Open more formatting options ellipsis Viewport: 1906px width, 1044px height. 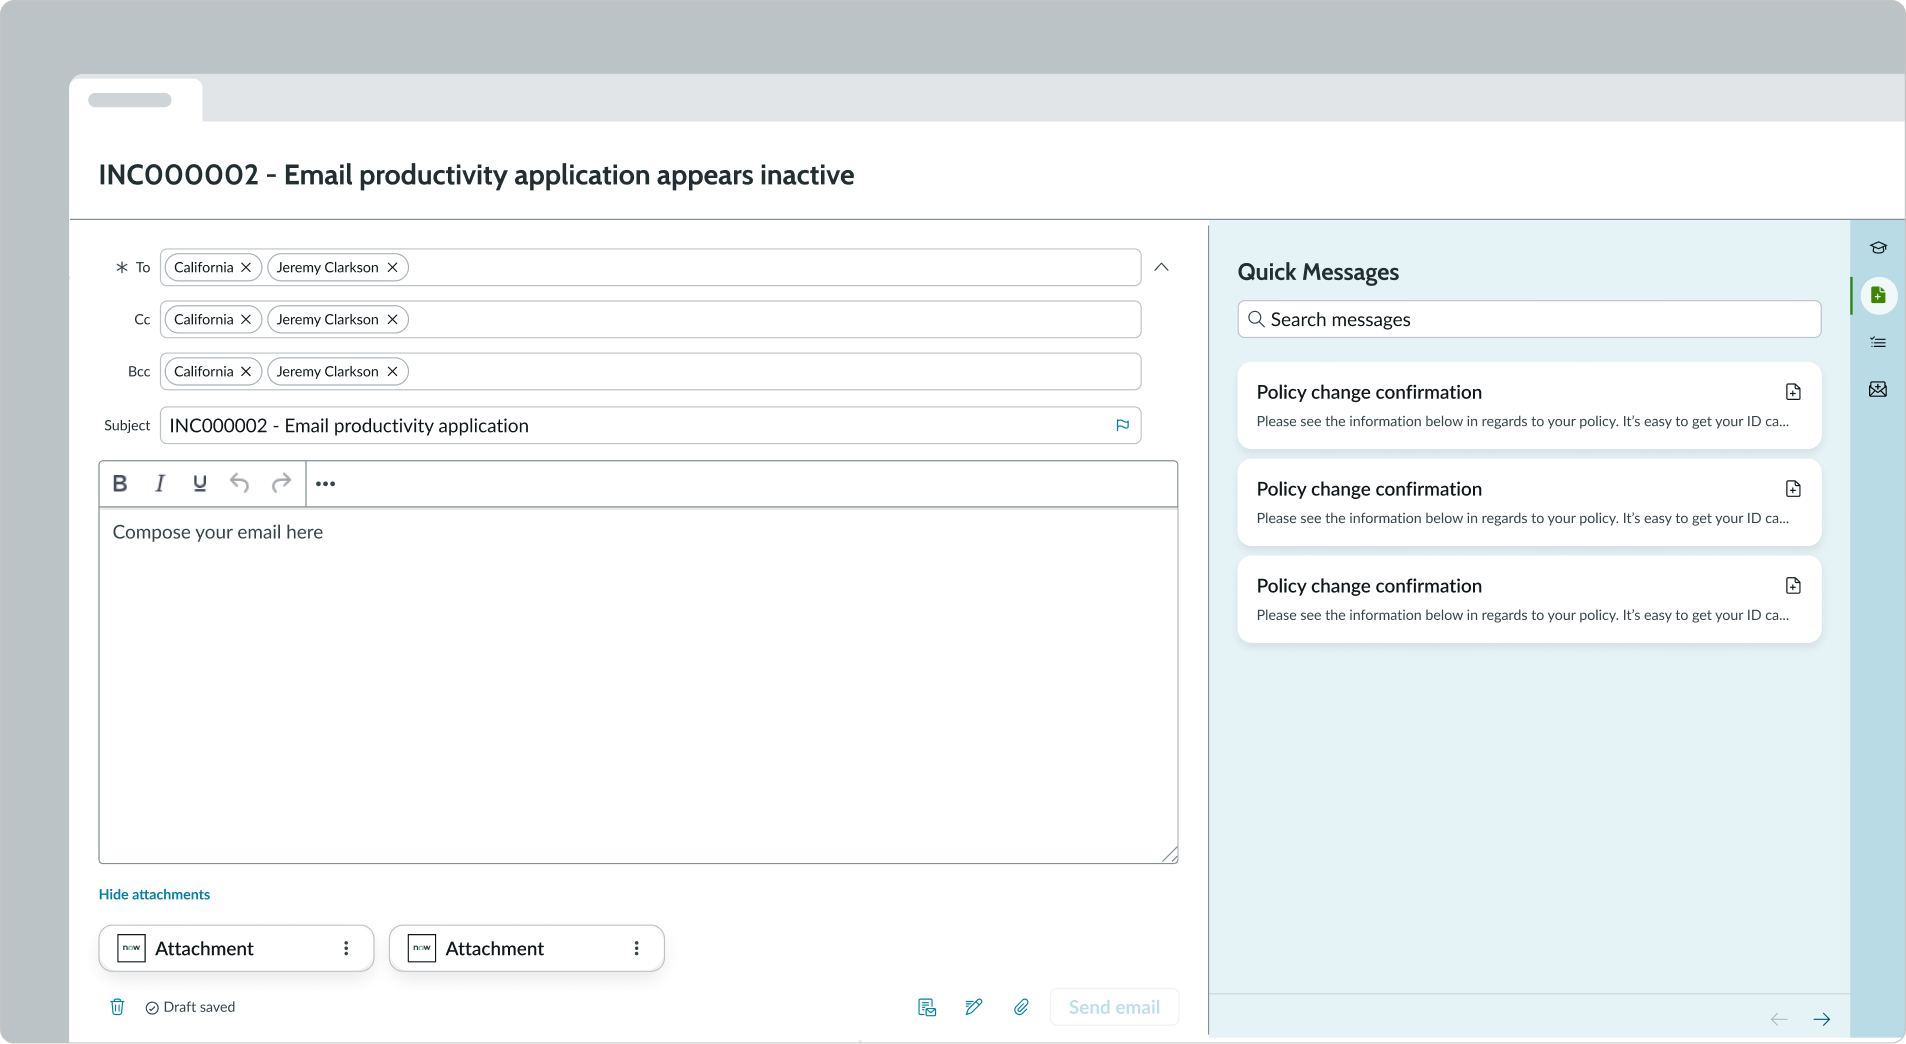point(326,484)
